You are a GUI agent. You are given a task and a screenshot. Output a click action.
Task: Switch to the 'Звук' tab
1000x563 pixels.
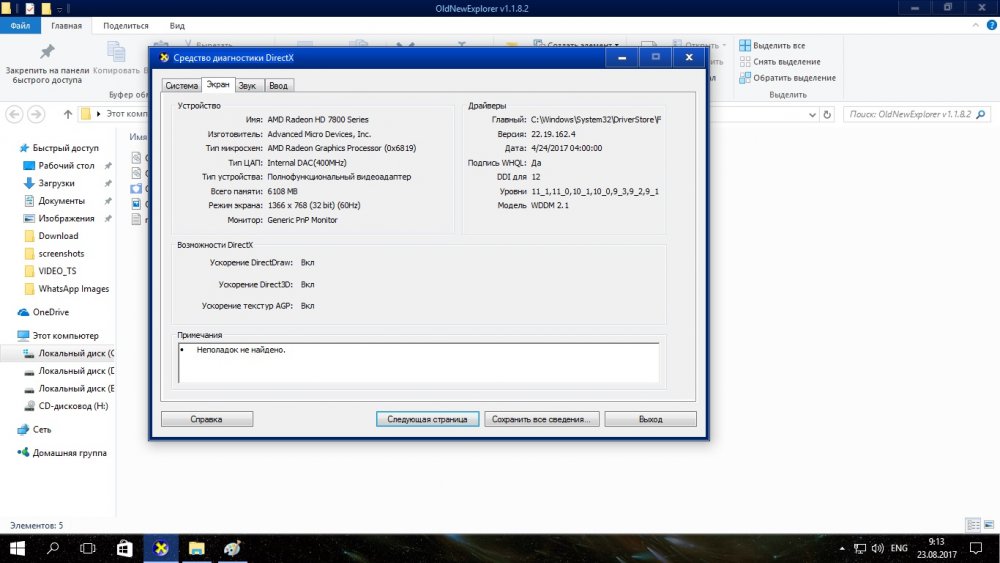[x=248, y=86]
